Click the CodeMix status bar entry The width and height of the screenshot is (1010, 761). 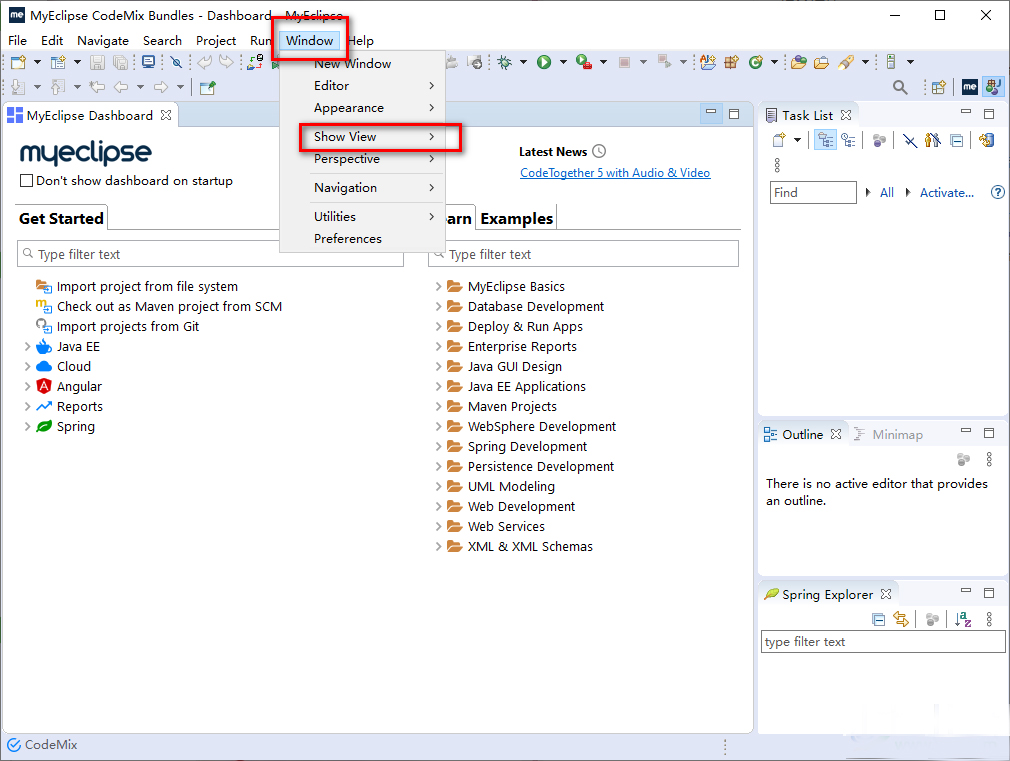[42, 745]
